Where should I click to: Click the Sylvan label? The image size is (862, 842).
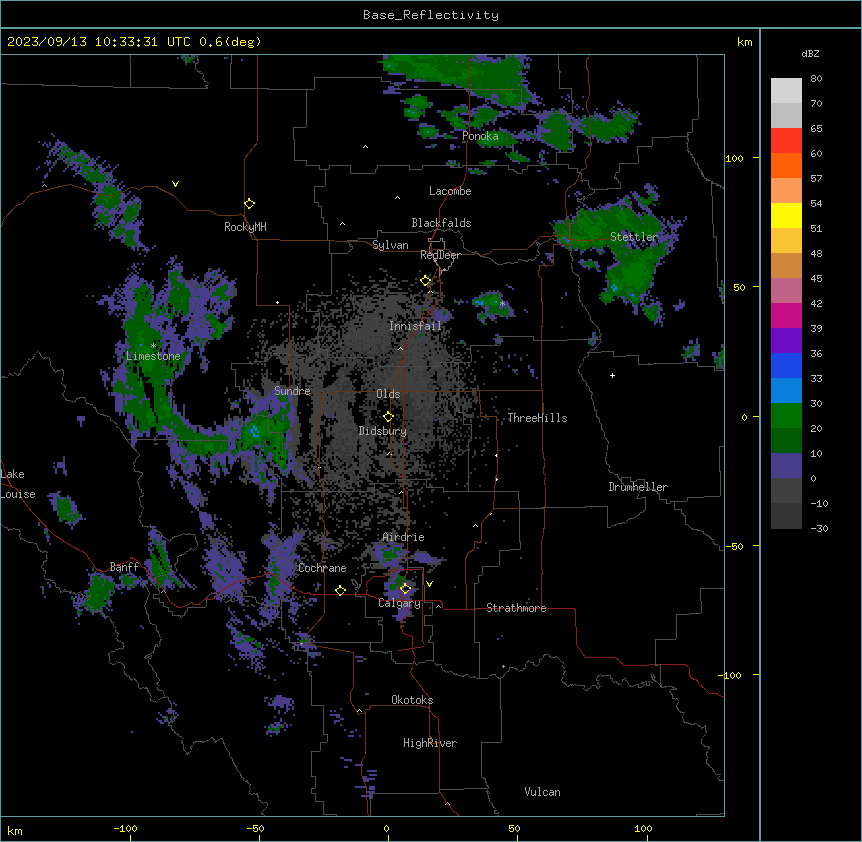[390, 245]
